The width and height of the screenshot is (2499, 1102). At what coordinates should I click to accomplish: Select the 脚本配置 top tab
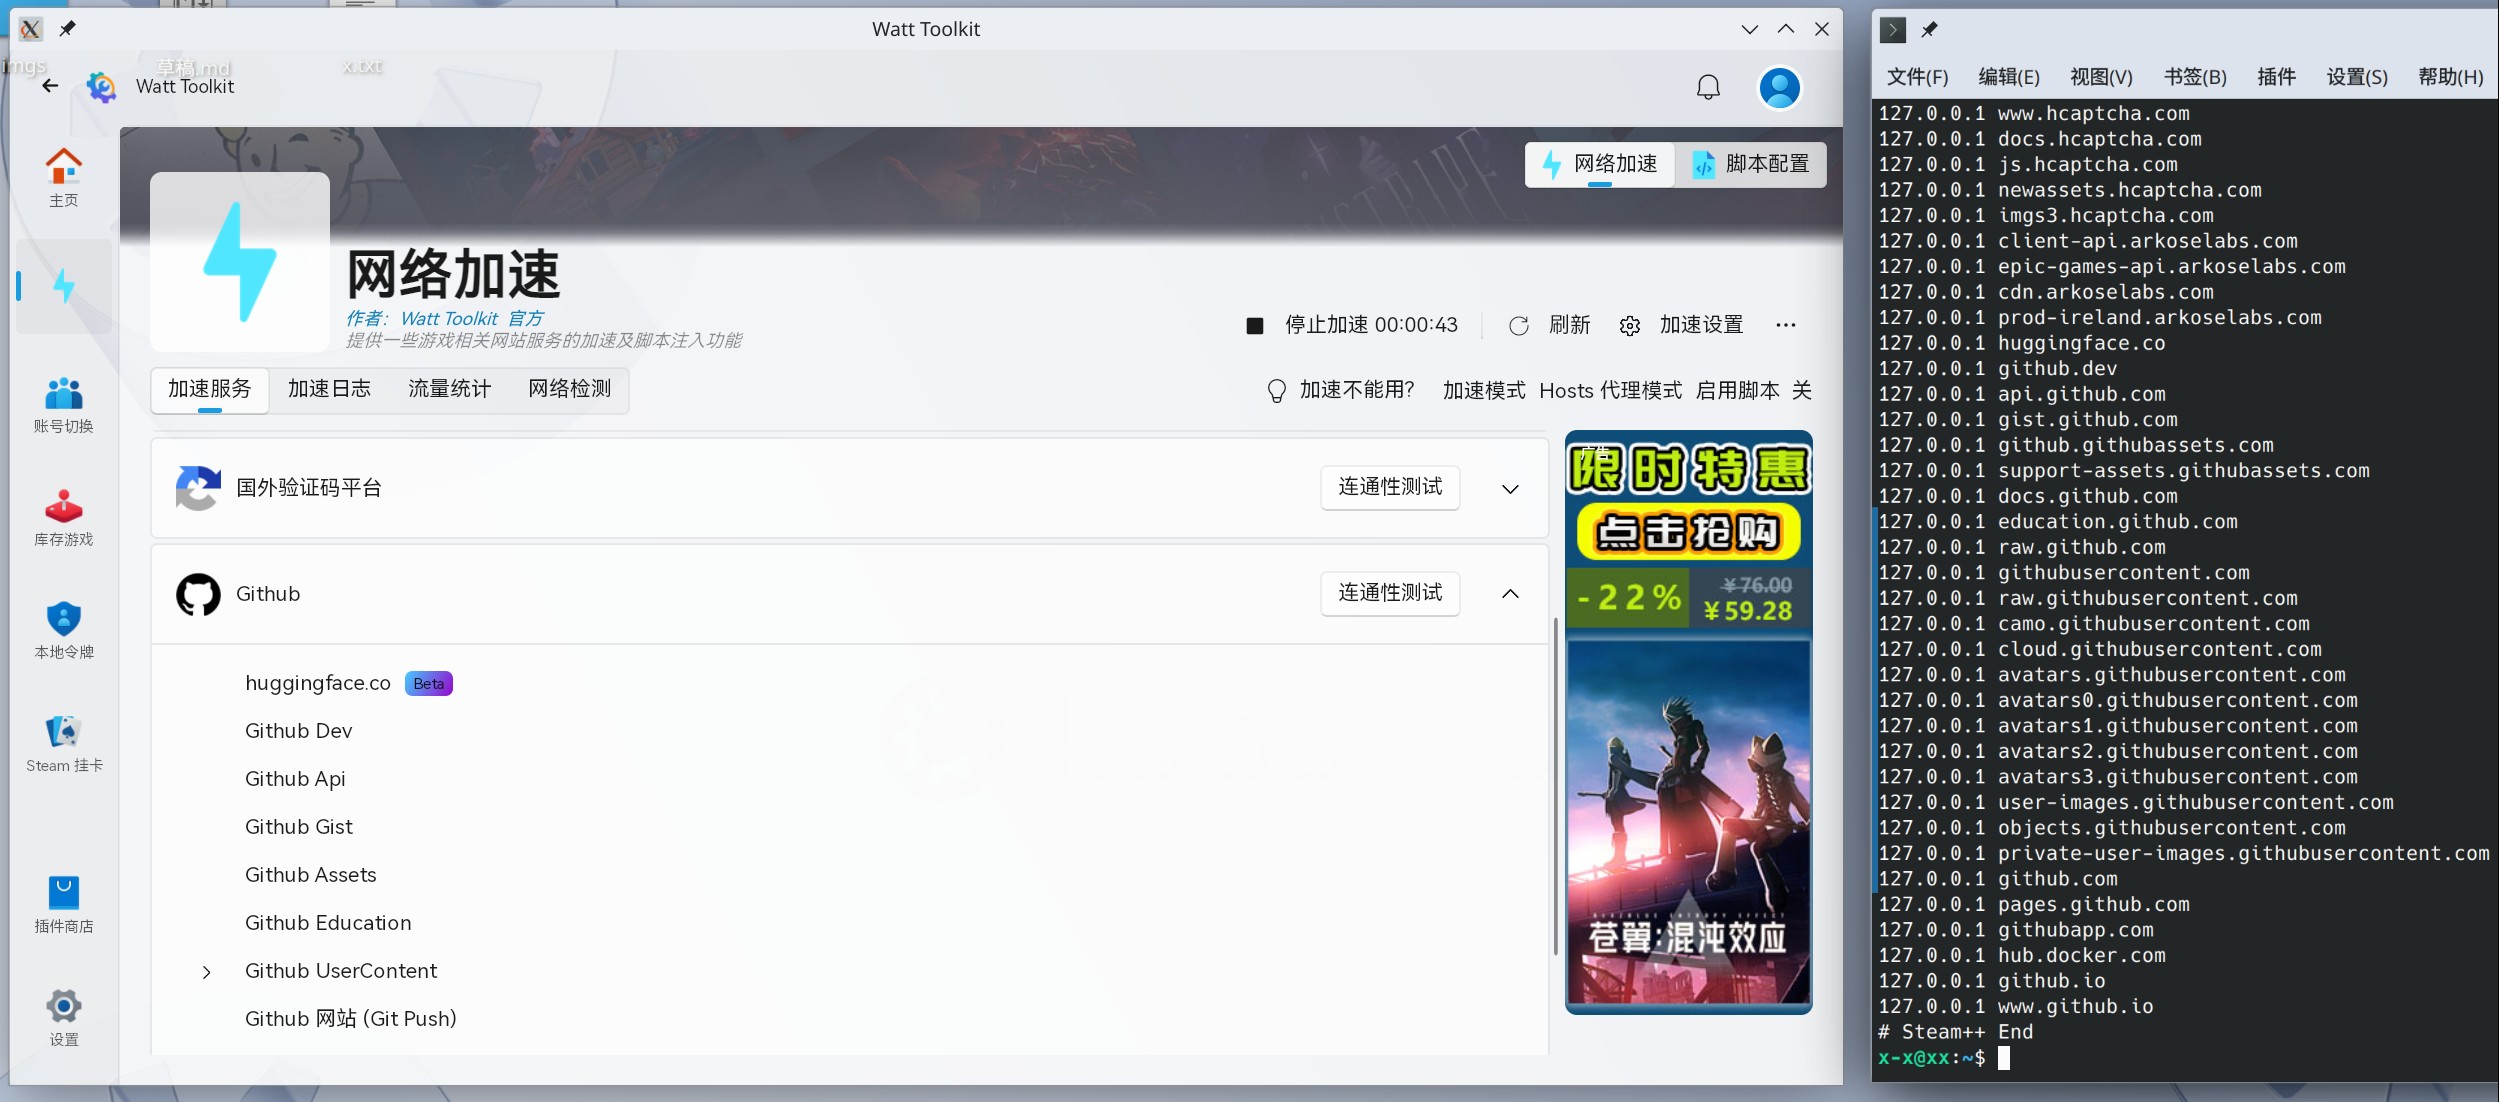(1751, 164)
